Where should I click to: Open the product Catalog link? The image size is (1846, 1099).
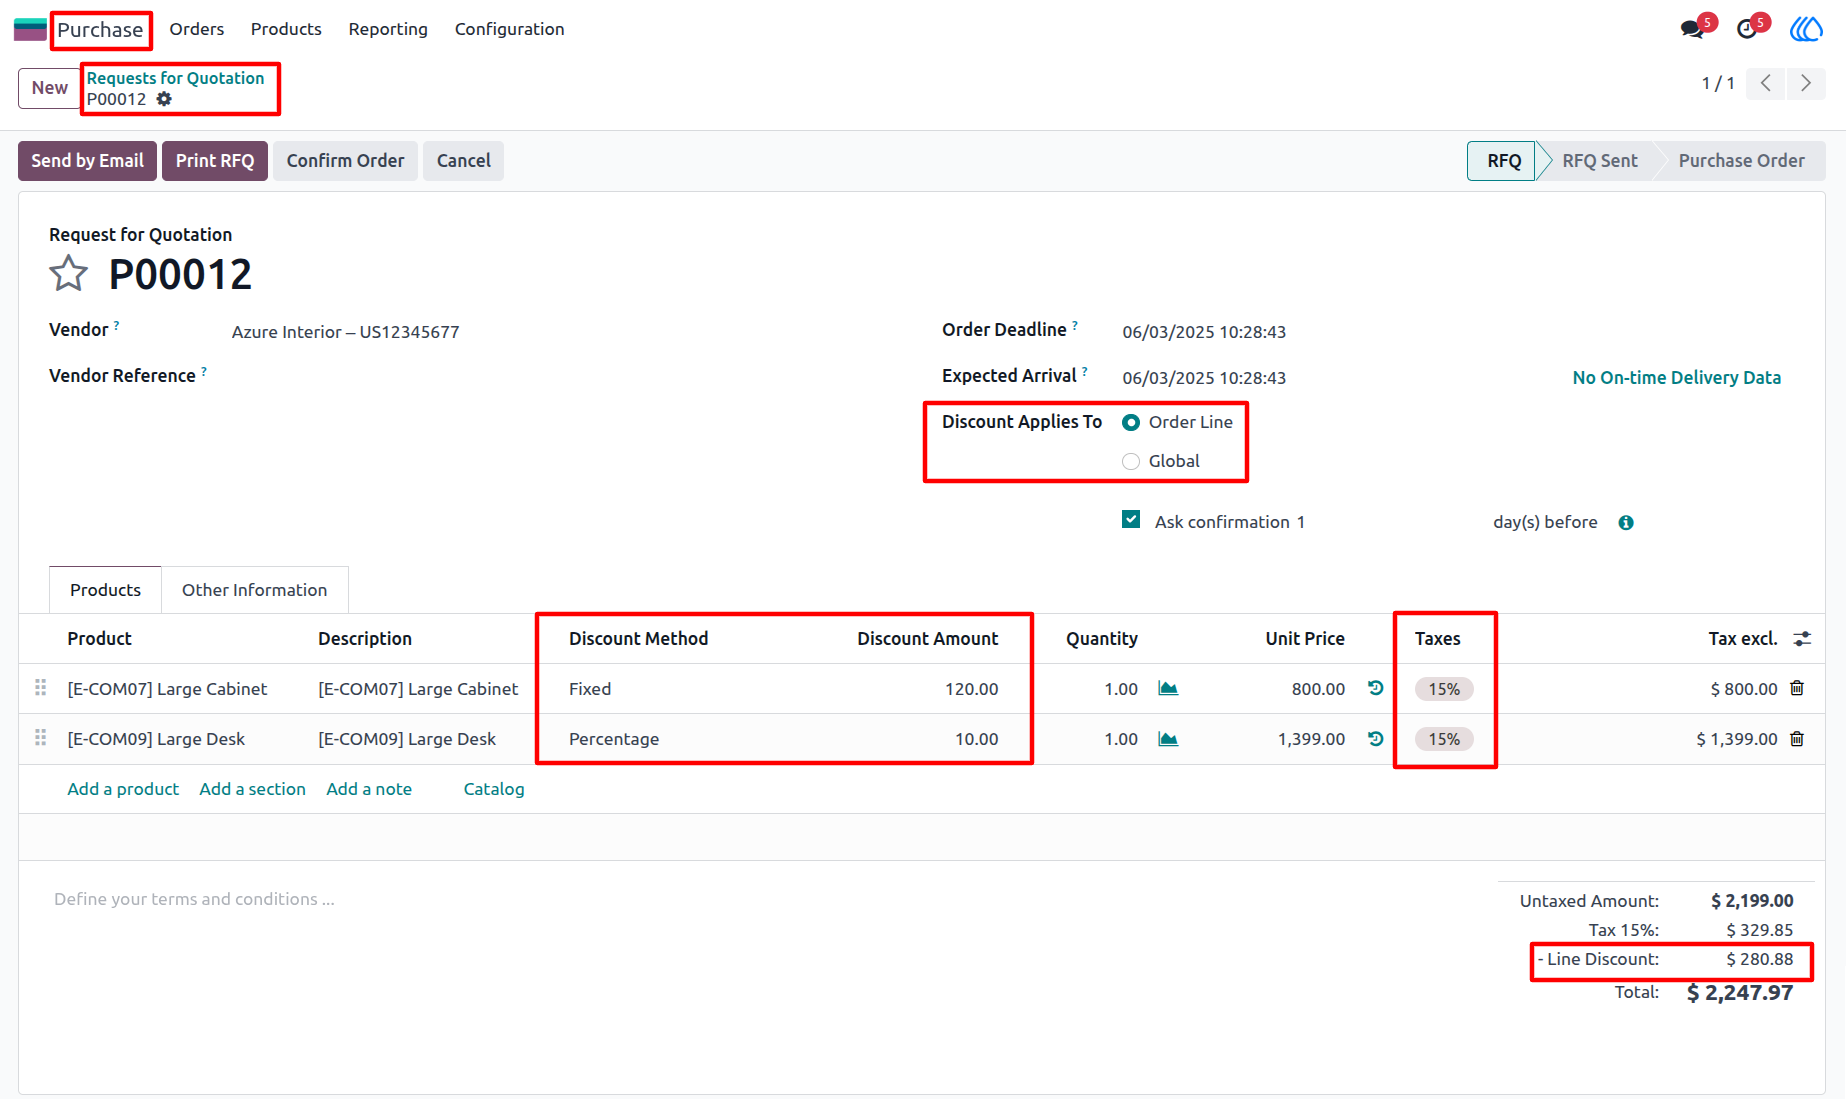[494, 789]
